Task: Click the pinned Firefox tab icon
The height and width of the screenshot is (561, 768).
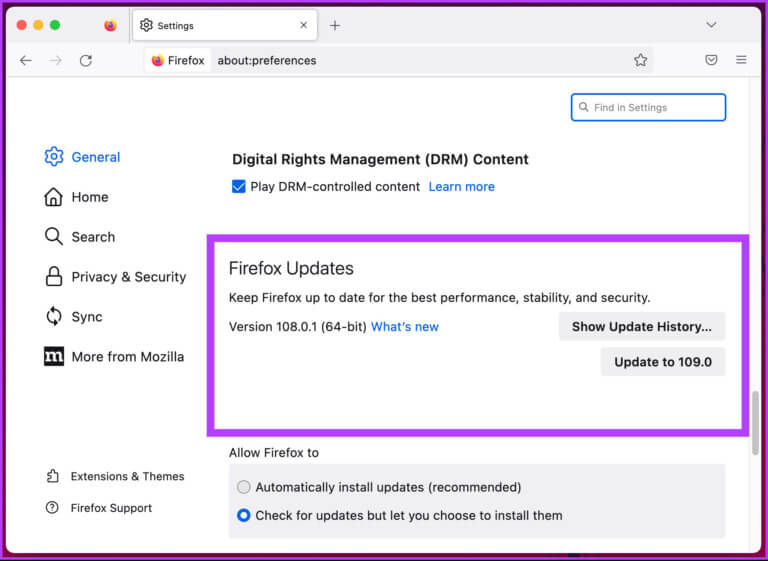Action: click(x=111, y=25)
